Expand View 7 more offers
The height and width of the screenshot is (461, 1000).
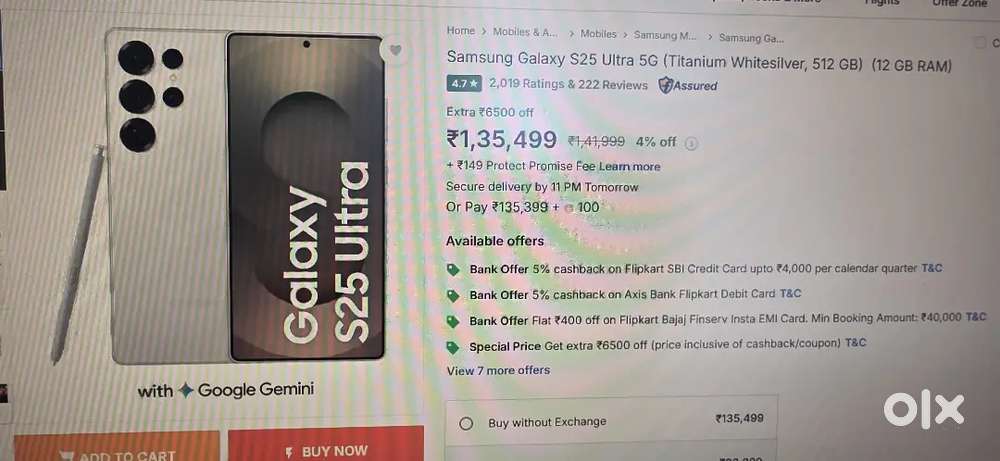pos(498,370)
